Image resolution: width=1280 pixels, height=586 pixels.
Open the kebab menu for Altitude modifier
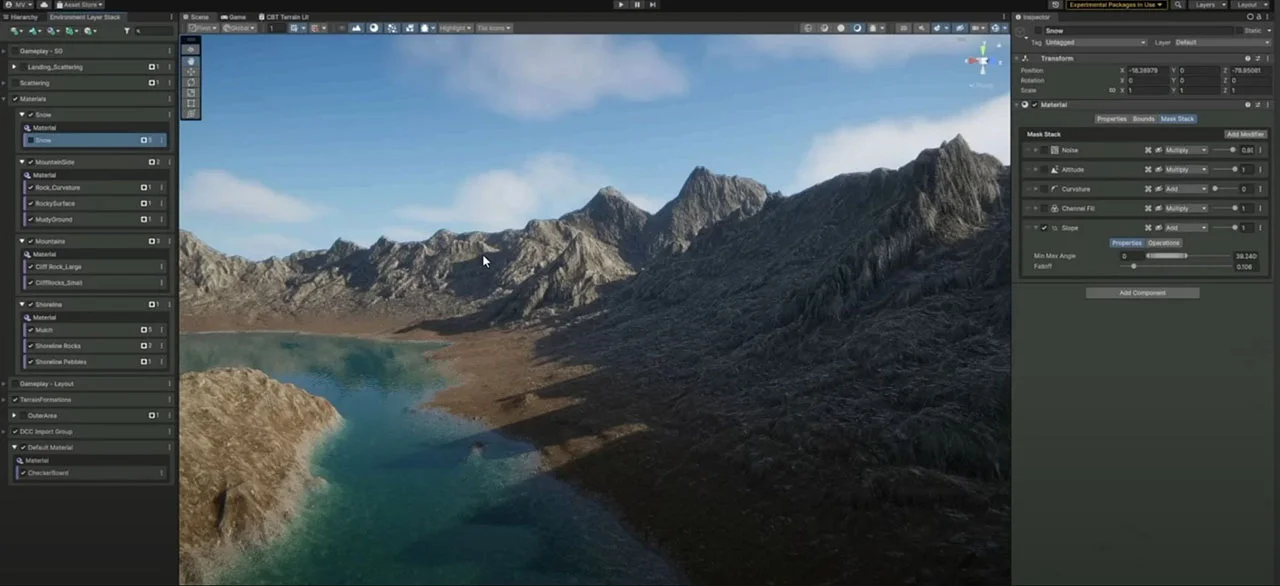coord(1260,170)
